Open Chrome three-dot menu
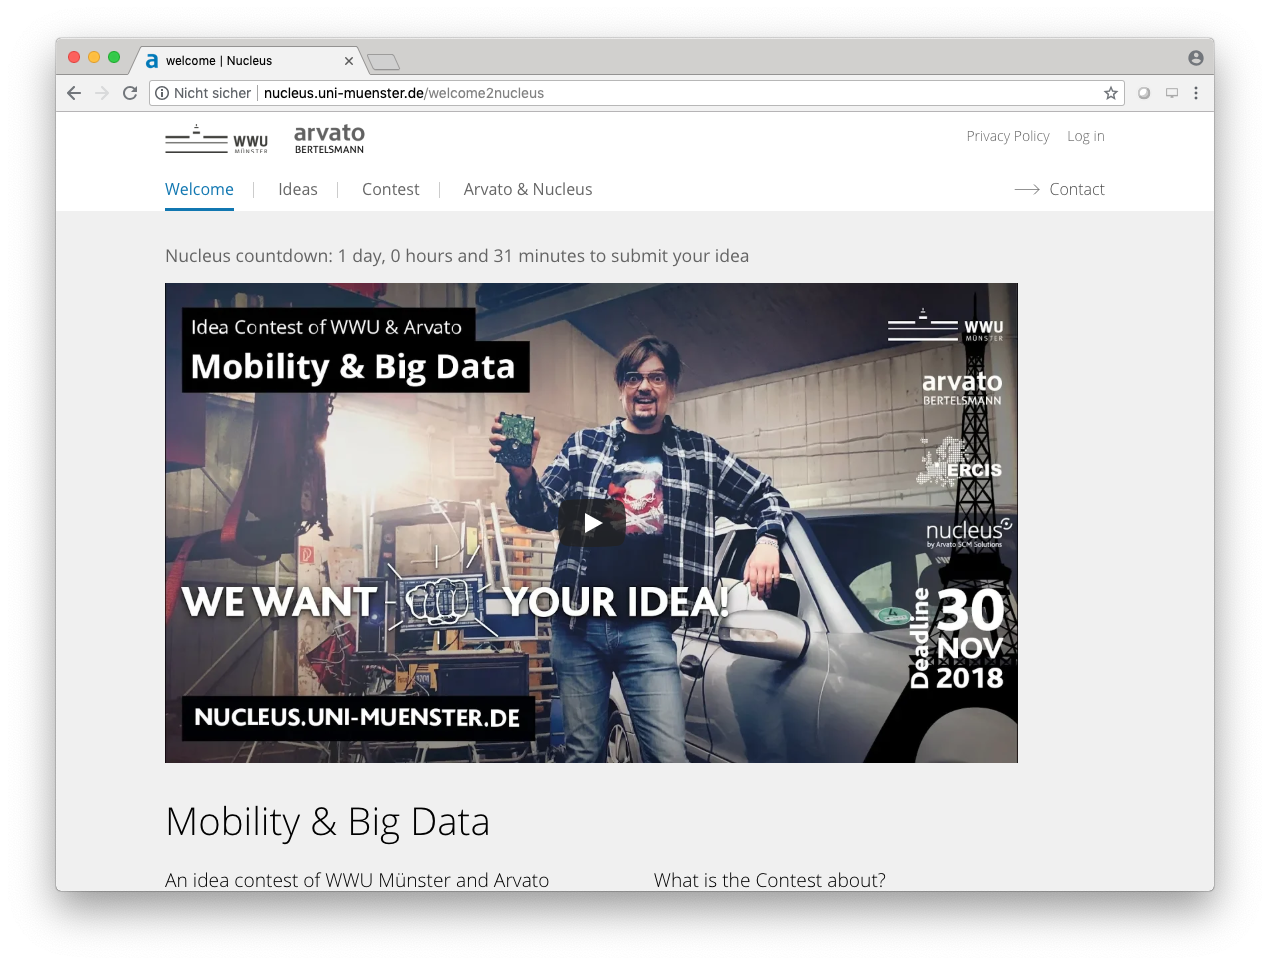Screen dimensions: 1270x965 pyautogui.click(x=1196, y=93)
